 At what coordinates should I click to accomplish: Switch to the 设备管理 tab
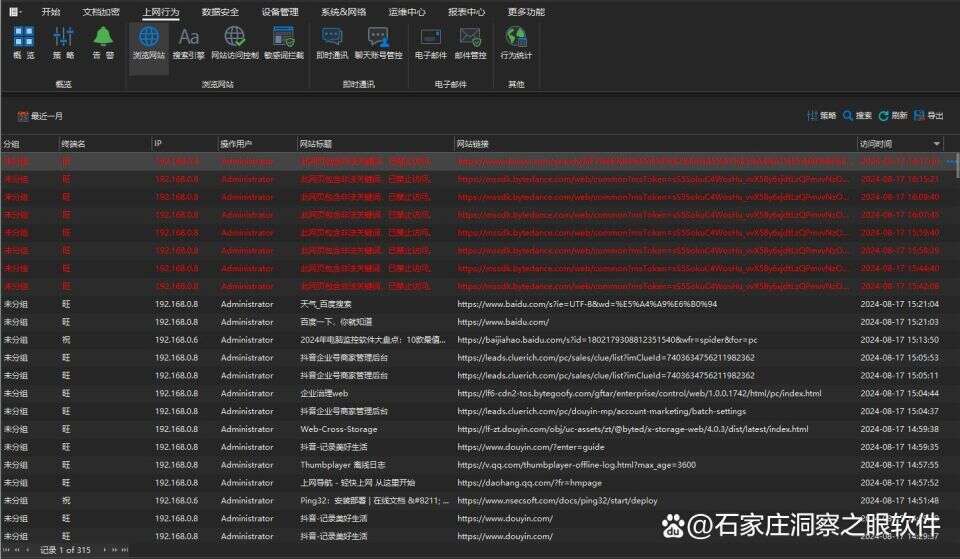point(280,12)
